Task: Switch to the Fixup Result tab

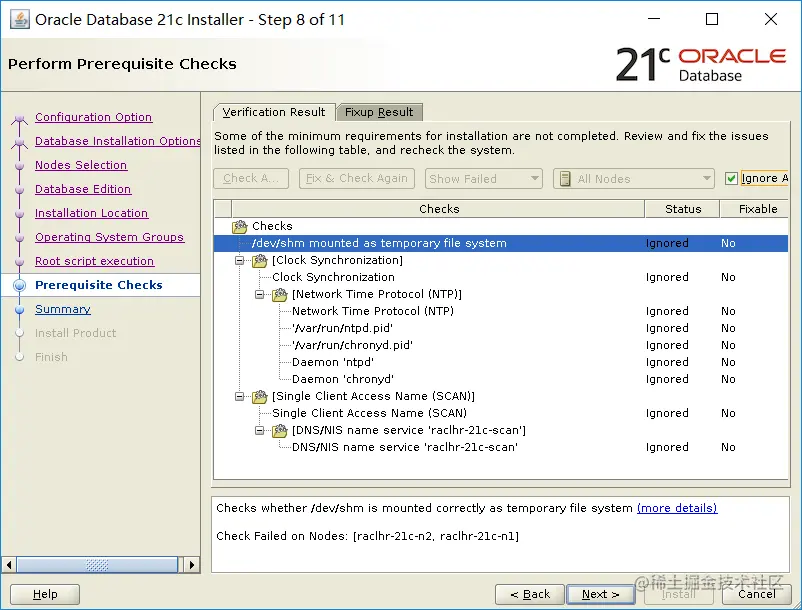Action: coord(379,112)
